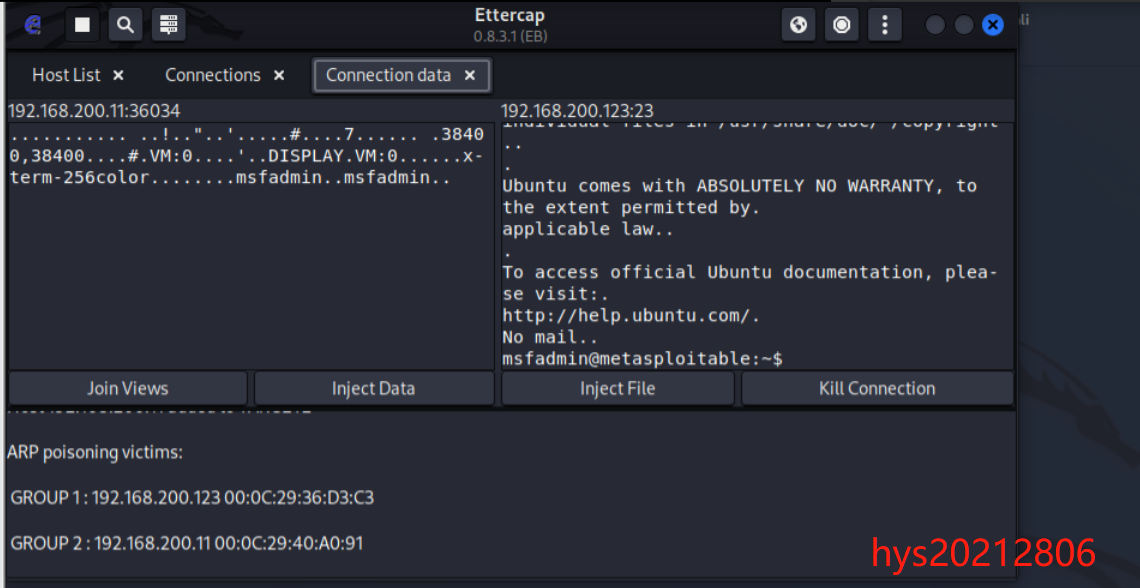Image resolution: width=1140 pixels, height=588 pixels.
Task: Click the 'No mail..' line
Action: pyautogui.click(x=550, y=337)
